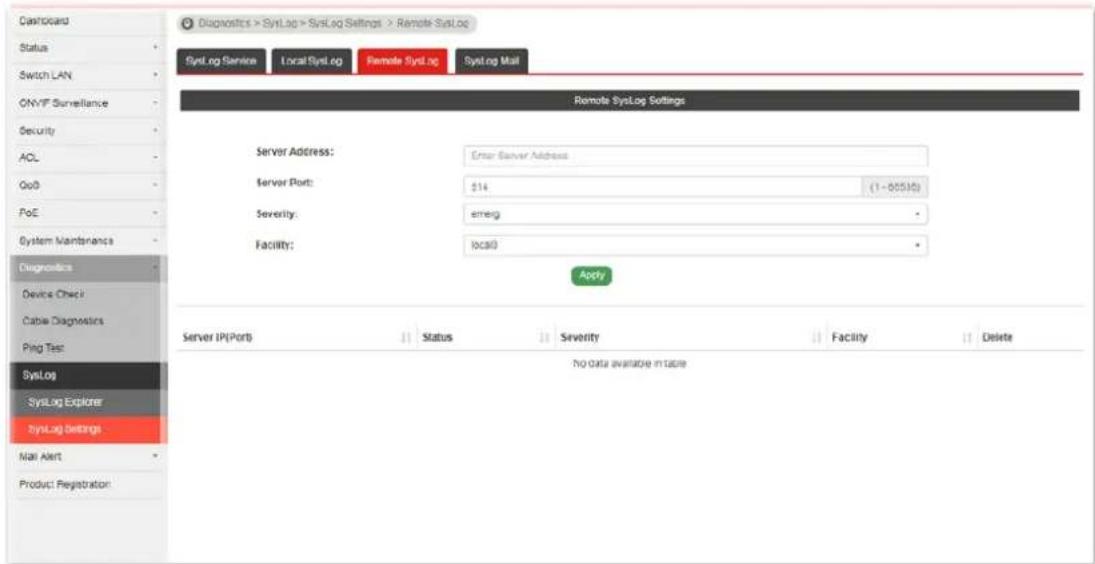Sort table by Severity column

689,338
